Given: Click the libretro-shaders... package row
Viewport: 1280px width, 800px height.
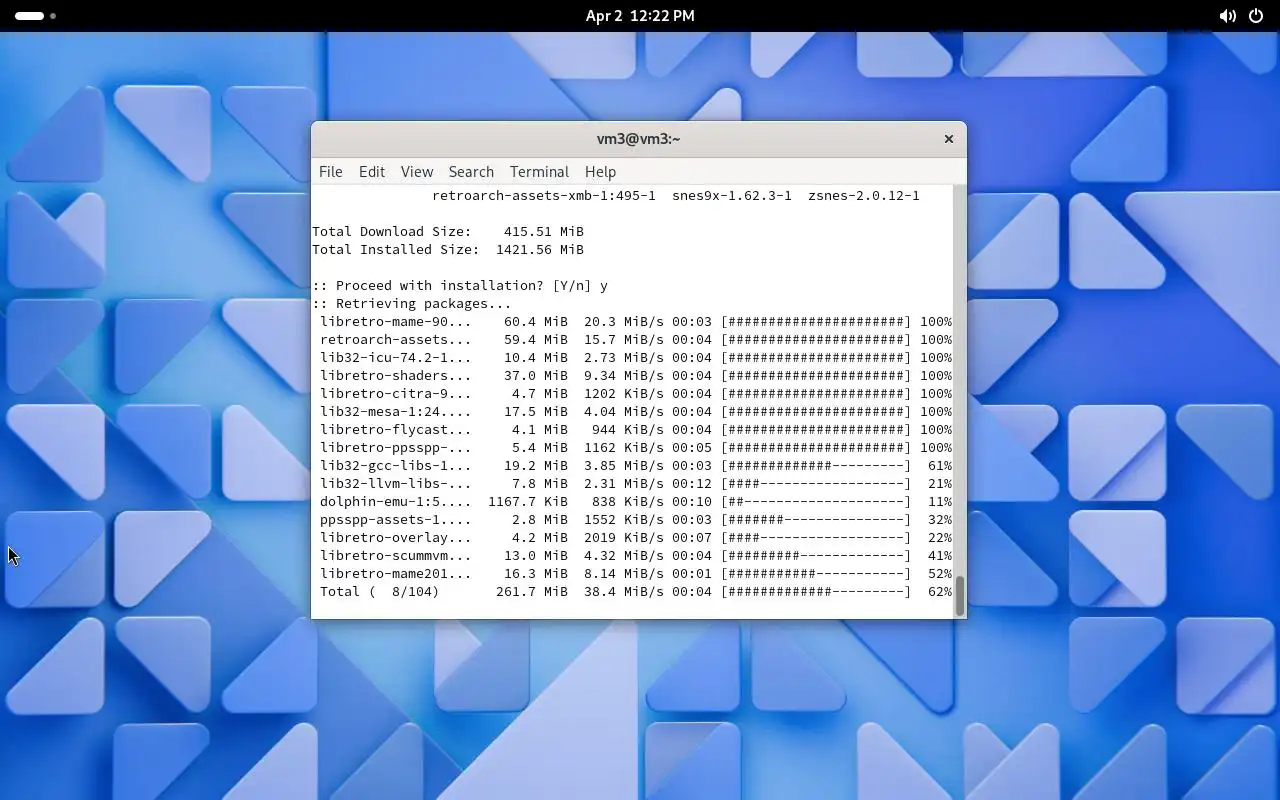Looking at the screenshot, I should click(x=636, y=376).
